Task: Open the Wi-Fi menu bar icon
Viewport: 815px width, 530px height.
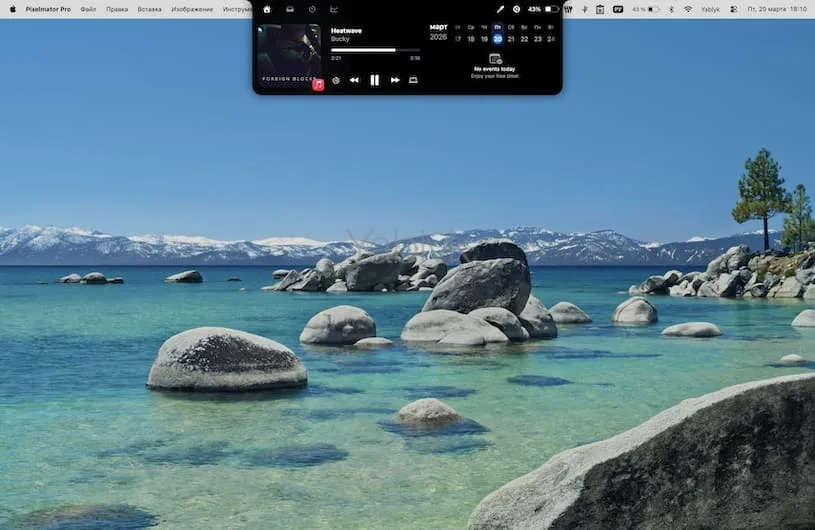Action: click(x=688, y=9)
